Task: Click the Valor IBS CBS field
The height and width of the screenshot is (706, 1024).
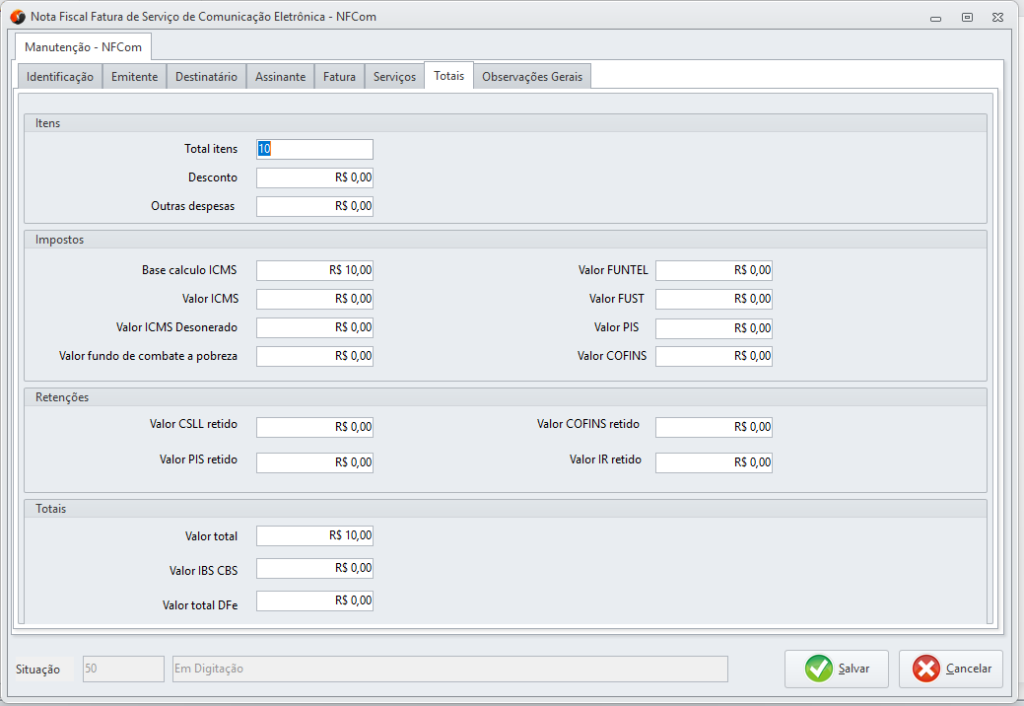Action: (314, 569)
